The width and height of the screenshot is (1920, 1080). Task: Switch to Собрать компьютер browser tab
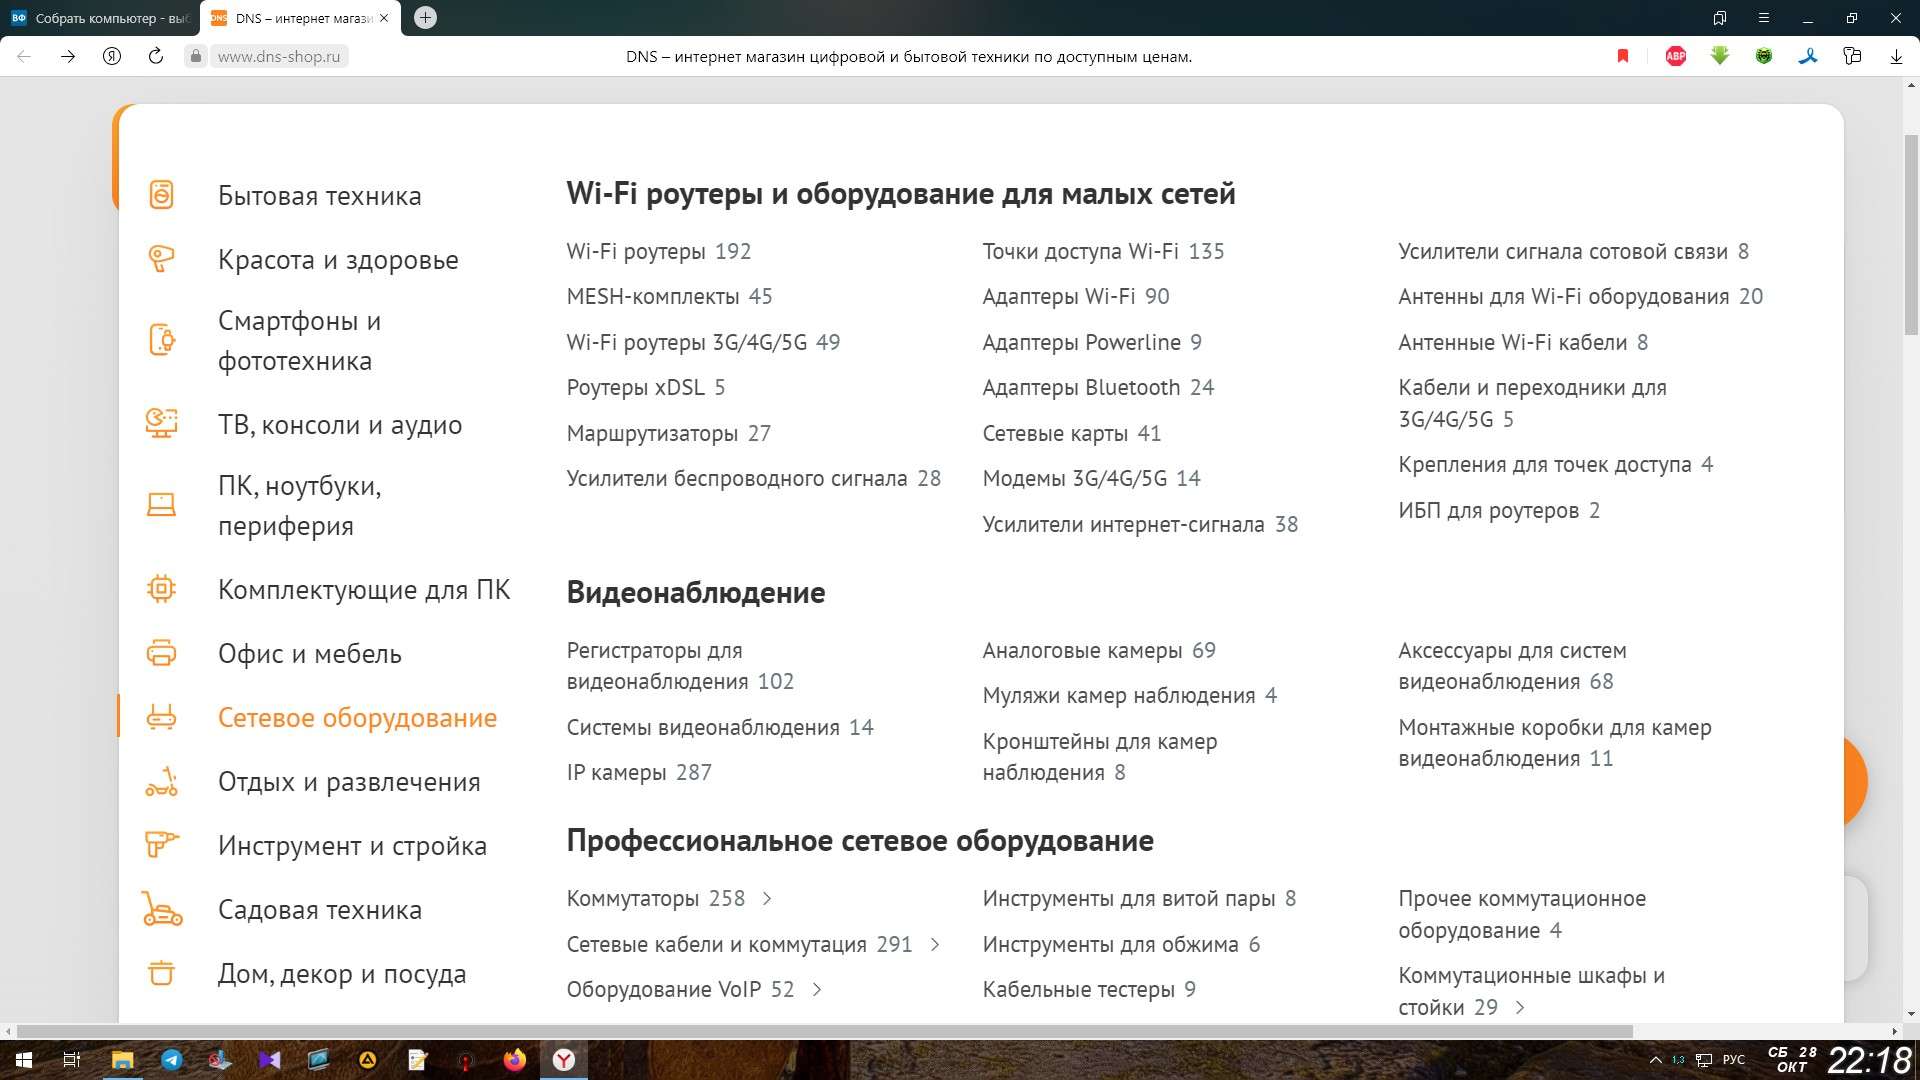click(x=100, y=18)
